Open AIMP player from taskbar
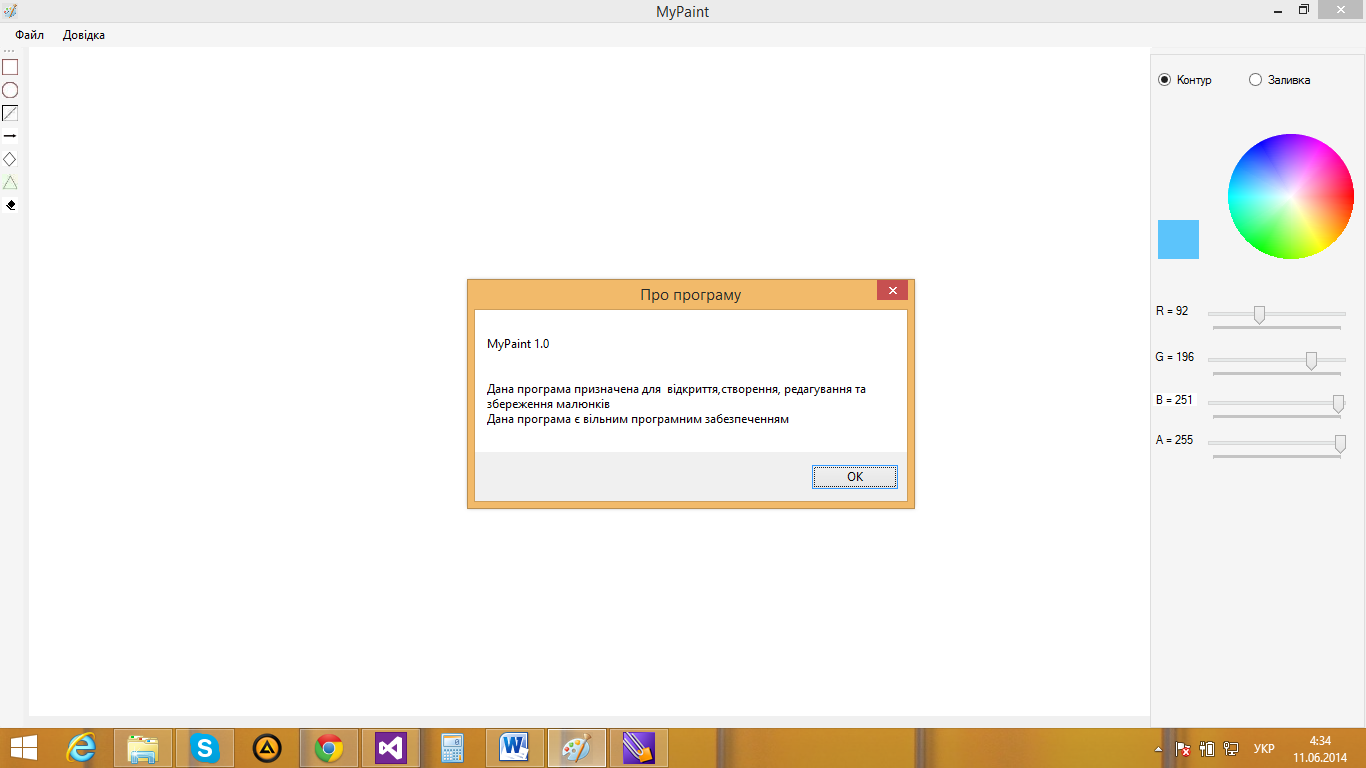This screenshot has height=768, width=1366. (x=267, y=748)
